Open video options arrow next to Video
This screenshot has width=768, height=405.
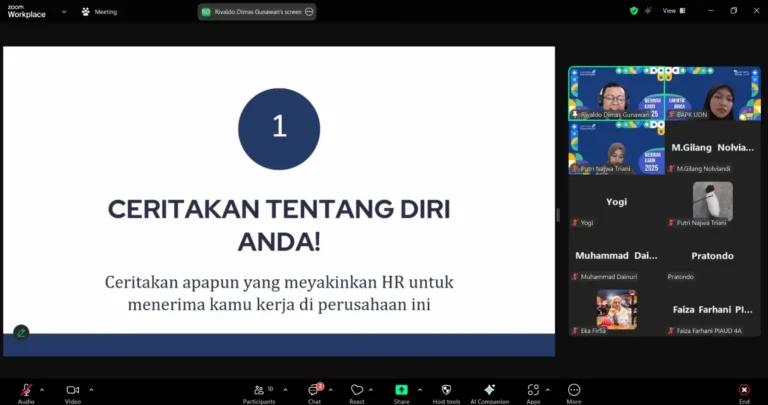point(91,390)
